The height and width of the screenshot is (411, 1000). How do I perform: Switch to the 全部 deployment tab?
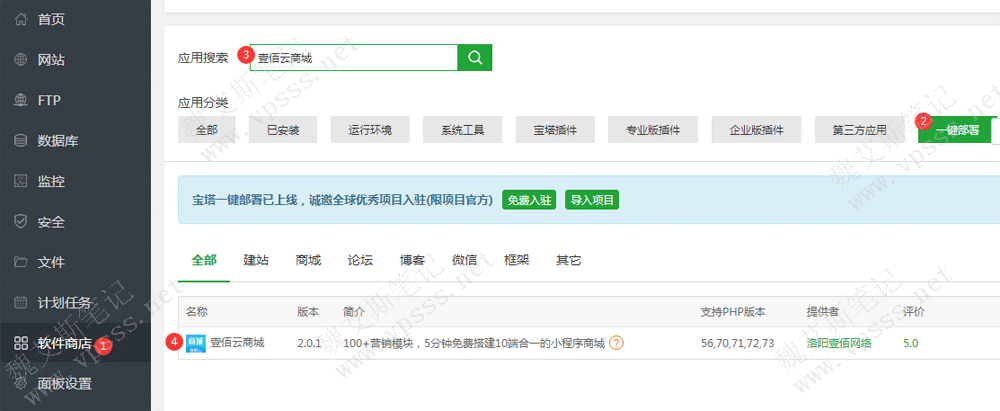204,260
